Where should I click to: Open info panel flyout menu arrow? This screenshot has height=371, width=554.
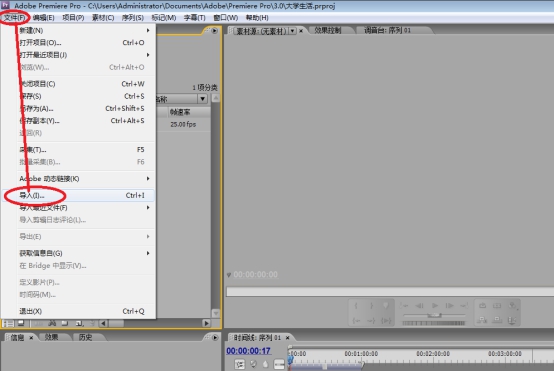point(214,337)
